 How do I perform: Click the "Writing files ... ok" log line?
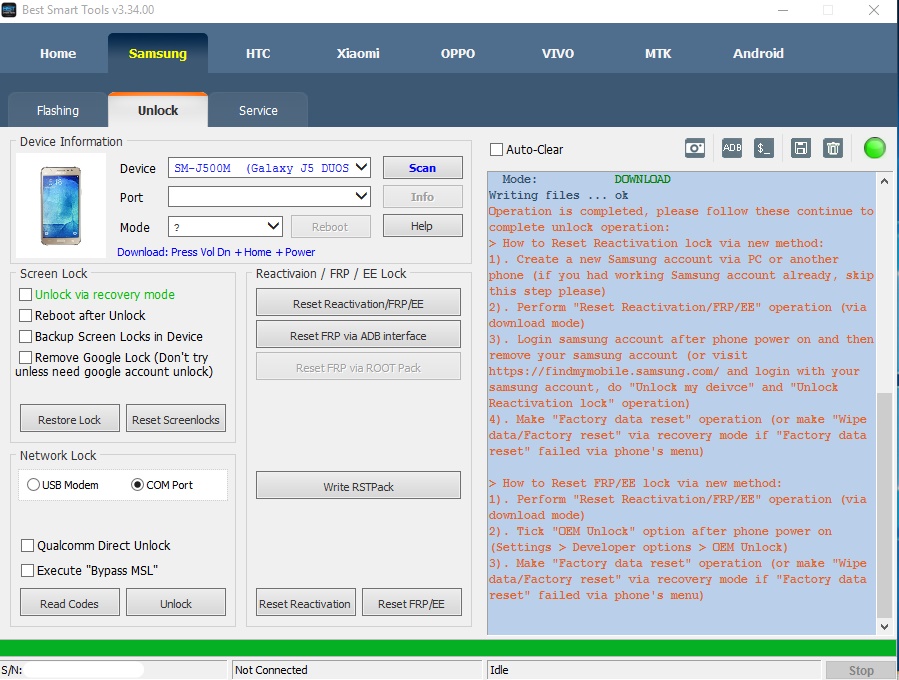(x=558, y=196)
